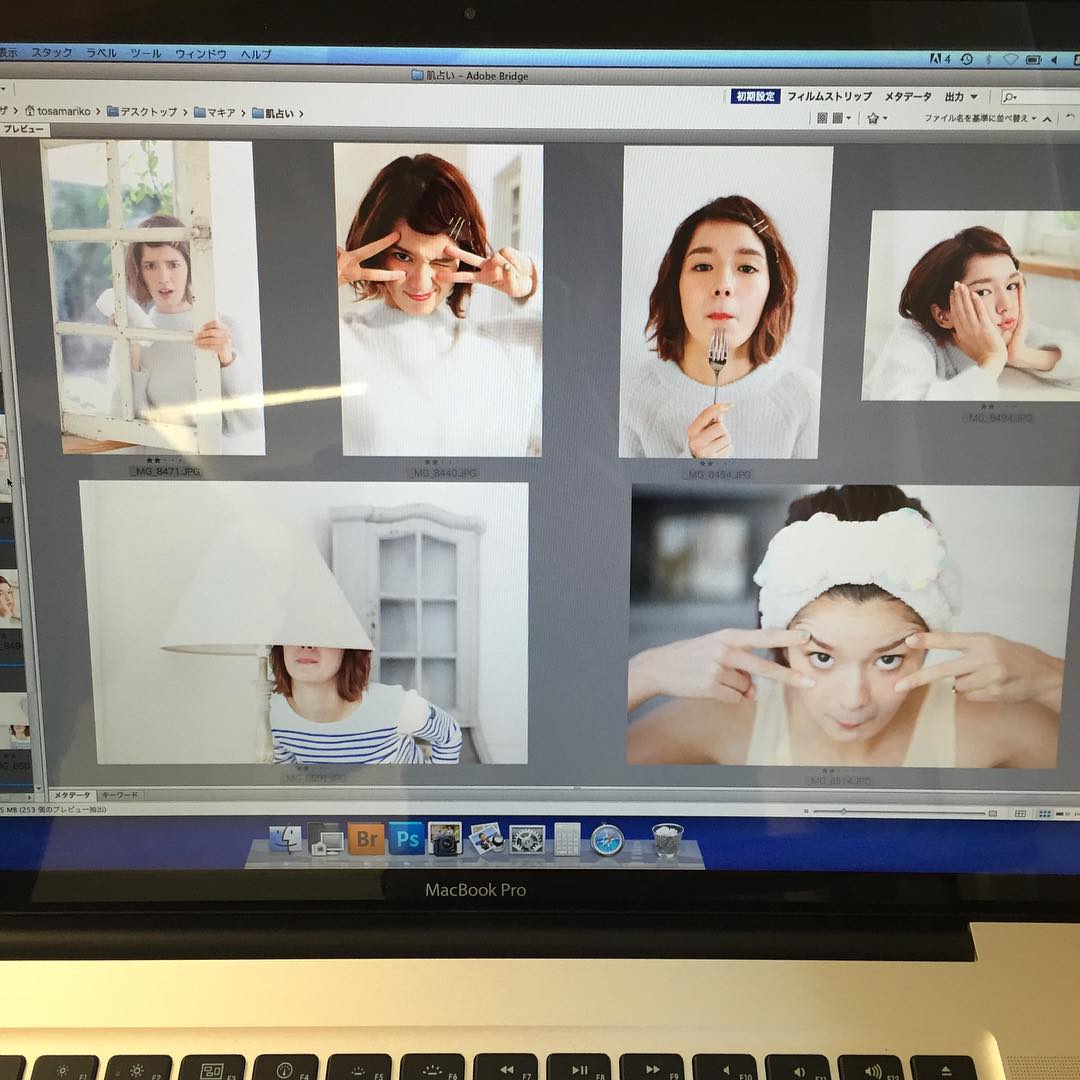1080x1080 pixels.
Task: Click the rotate counterclockwise arrow icon
Action: pyautogui.click(x=1071, y=118)
